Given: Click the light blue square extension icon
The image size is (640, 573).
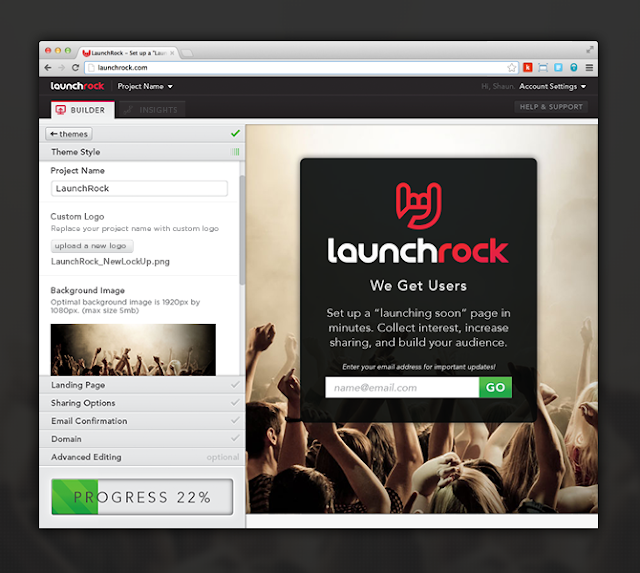Looking at the screenshot, I should point(558,67).
